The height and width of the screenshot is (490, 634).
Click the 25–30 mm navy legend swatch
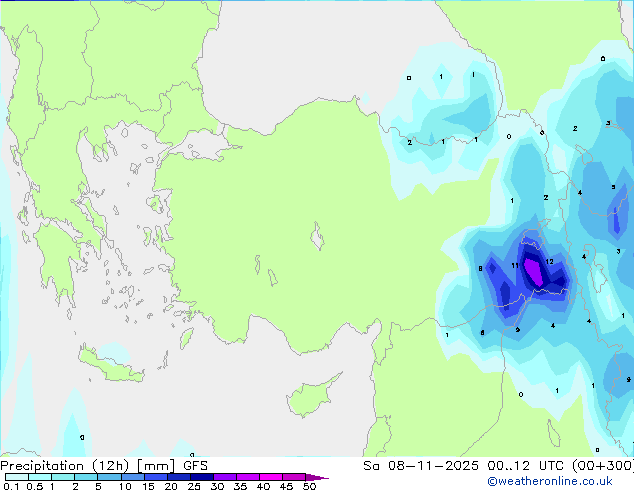coord(202,477)
